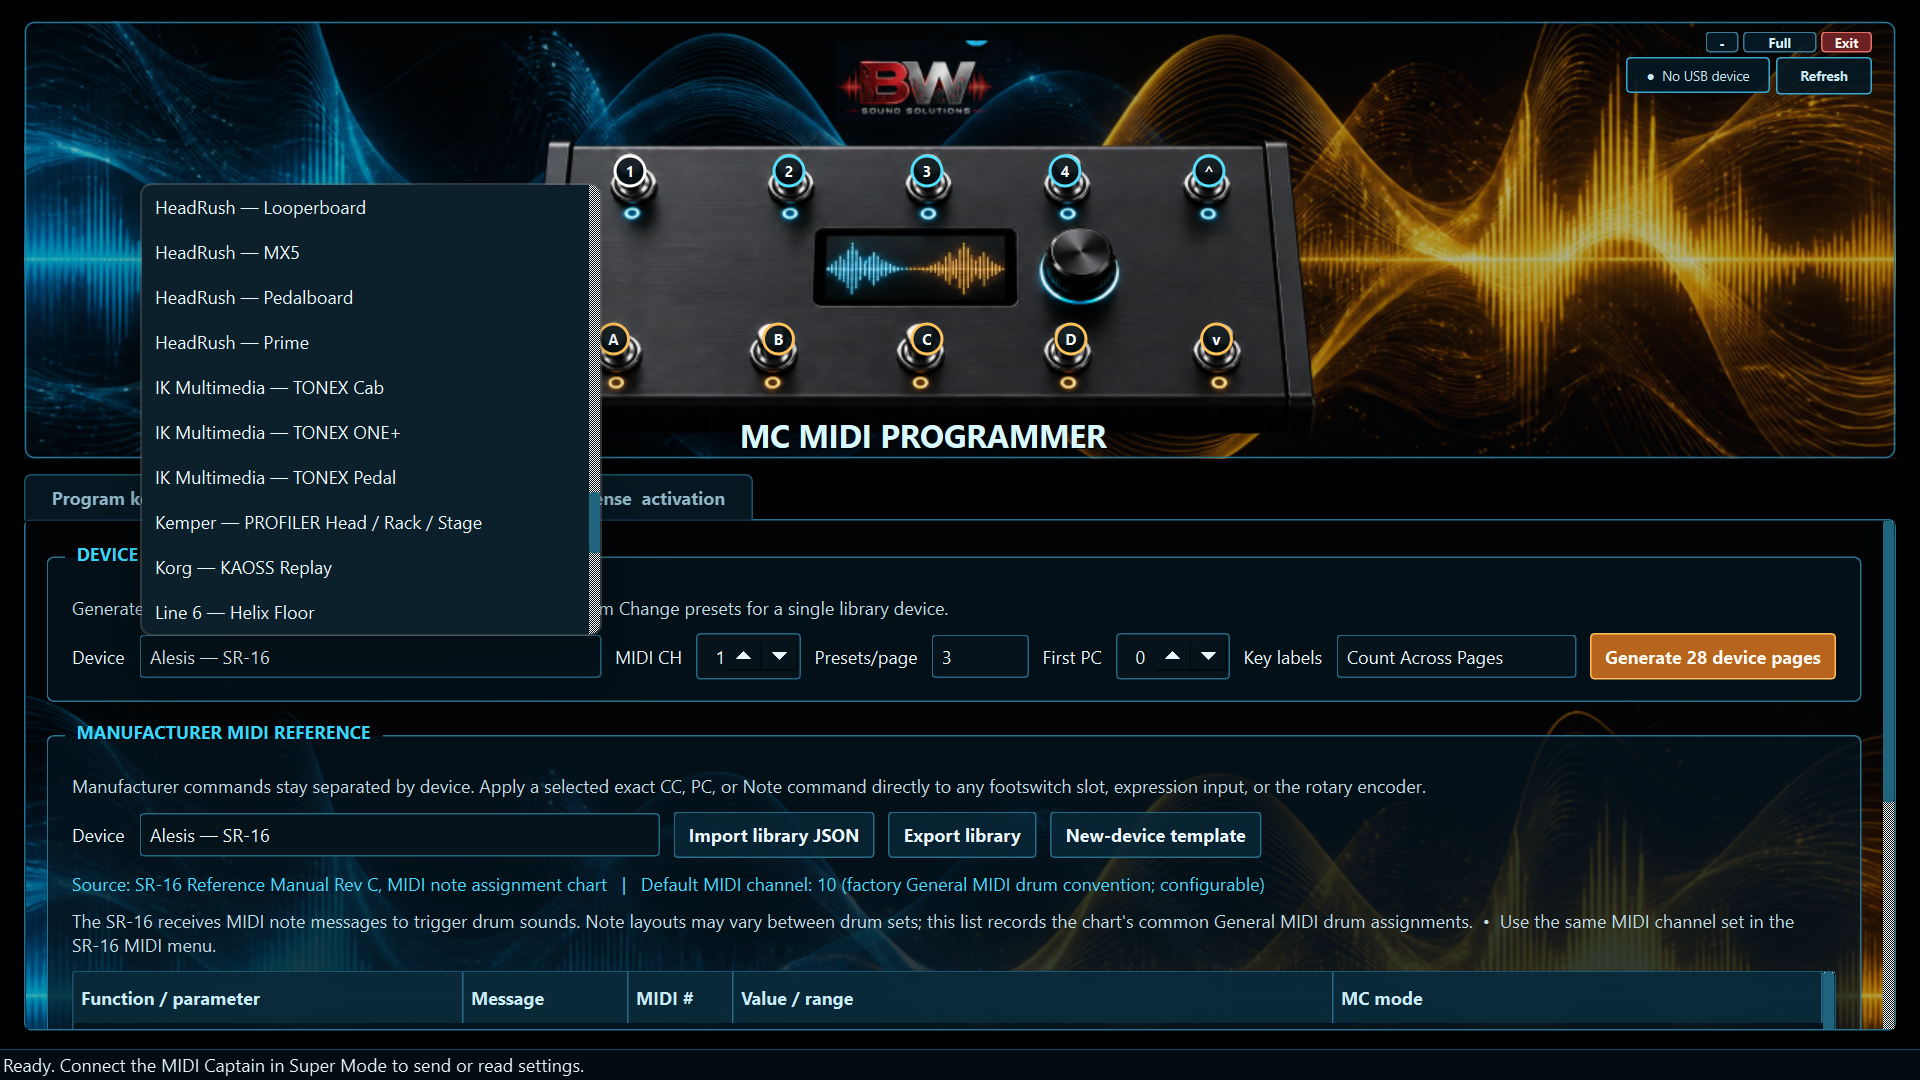Click the Default MIDI channel: 10 text
This screenshot has height=1080, width=1920.
coord(952,885)
